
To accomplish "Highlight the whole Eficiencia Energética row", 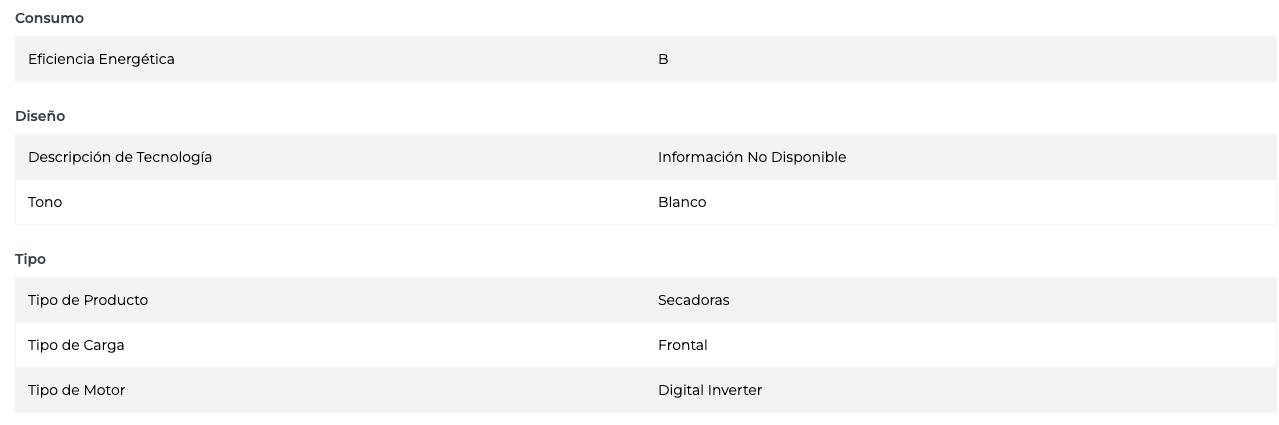I will coord(400,59).
